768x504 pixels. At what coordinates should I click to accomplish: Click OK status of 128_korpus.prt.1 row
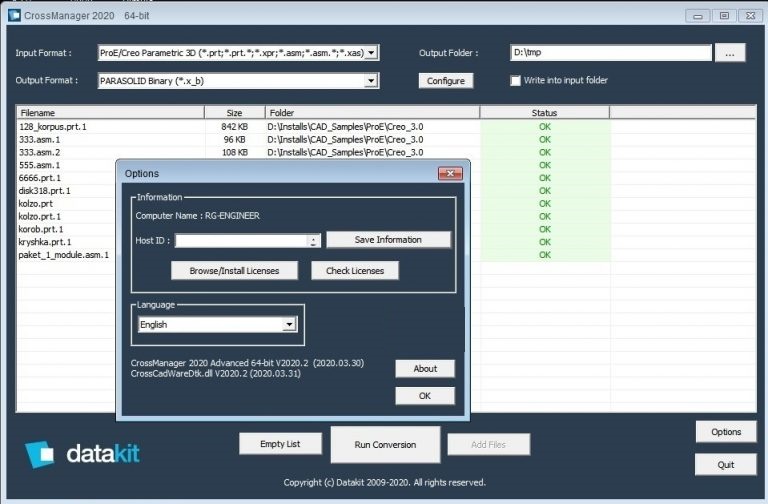(545, 127)
